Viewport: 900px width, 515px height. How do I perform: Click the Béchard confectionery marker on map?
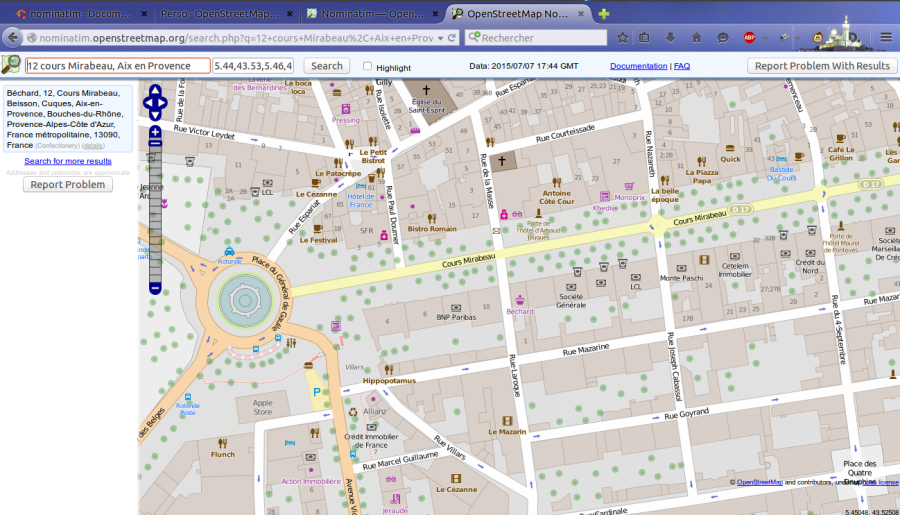click(x=519, y=300)
